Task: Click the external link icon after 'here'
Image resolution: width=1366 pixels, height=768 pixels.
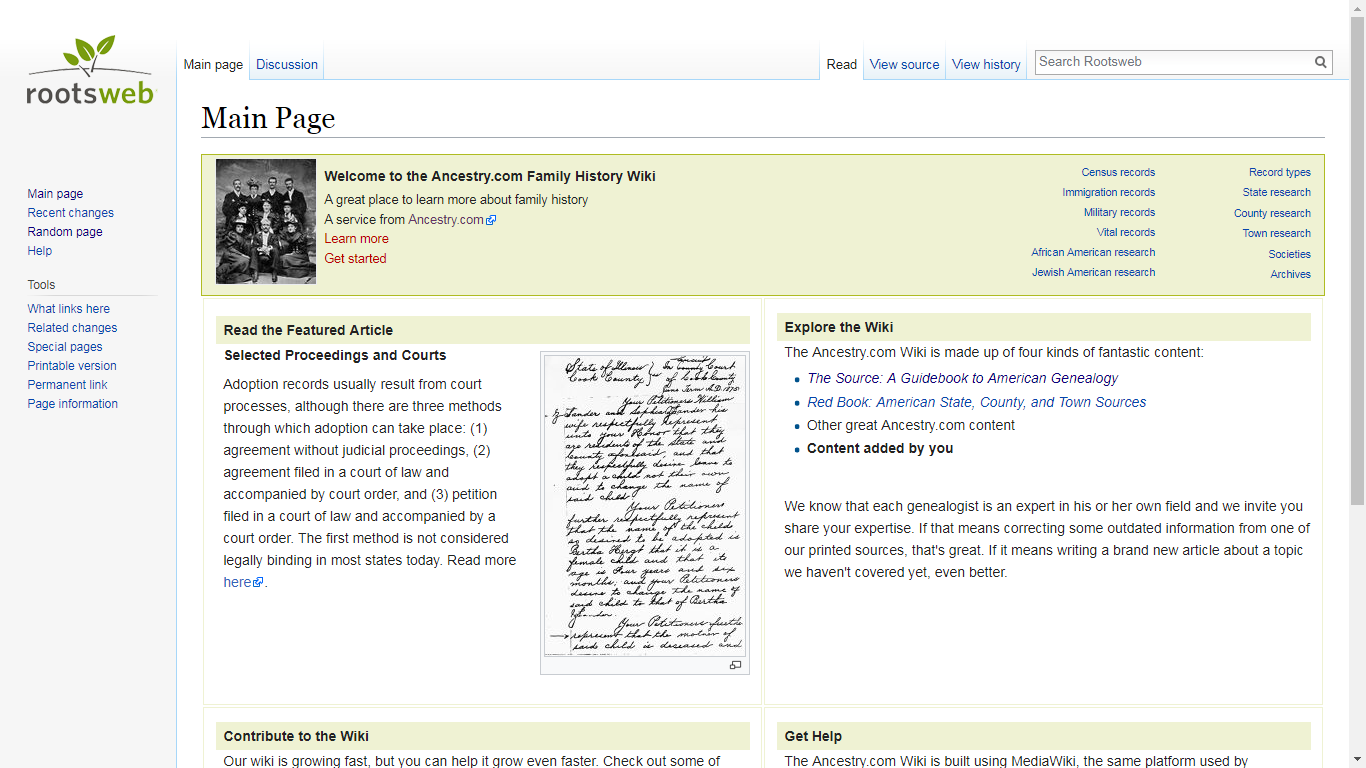Action: [x=259, y=581]
